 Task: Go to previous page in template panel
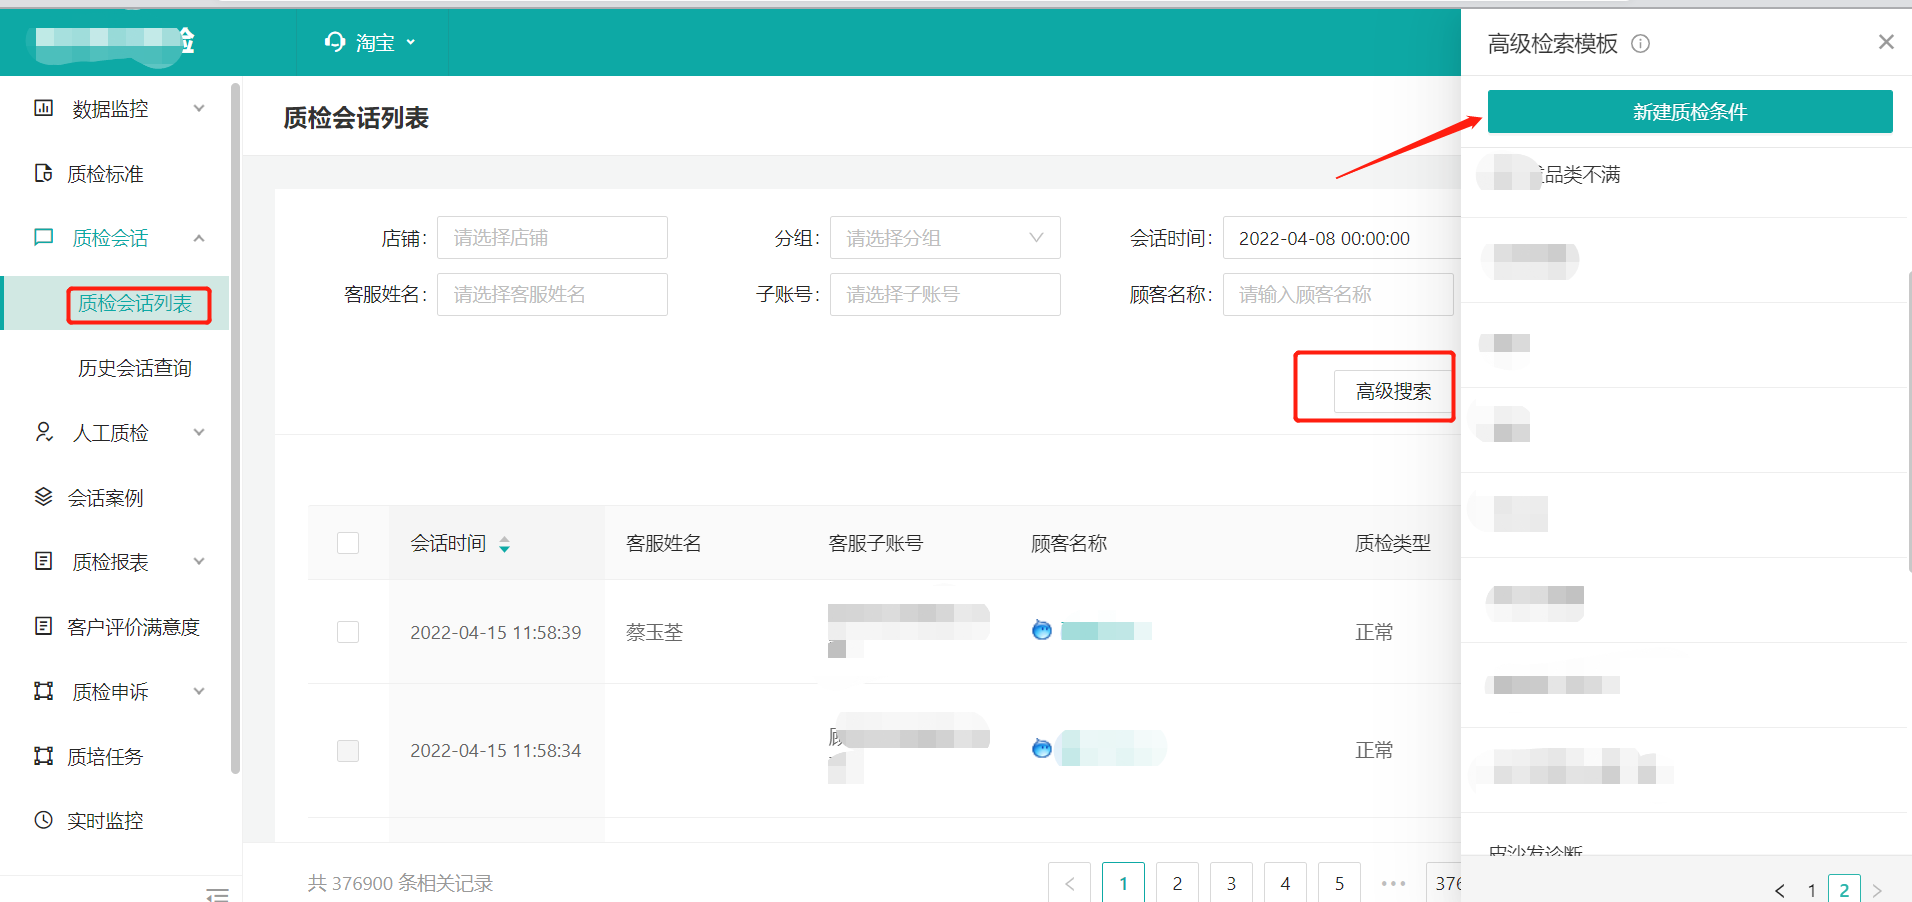(1779, 890)
